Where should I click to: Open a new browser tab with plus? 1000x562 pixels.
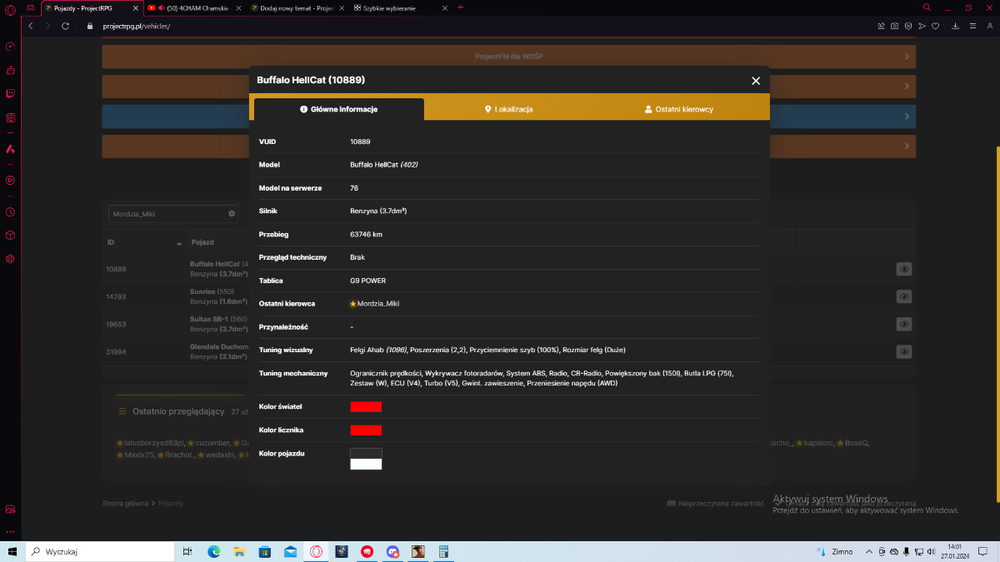(460, 8)
